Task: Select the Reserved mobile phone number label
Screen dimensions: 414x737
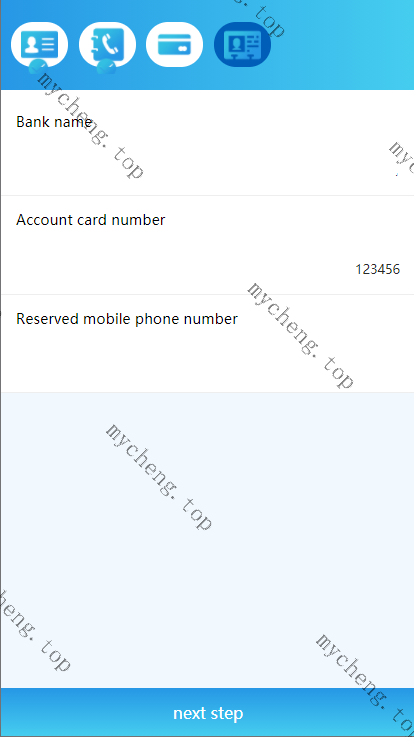Action: tap(127, 319)
